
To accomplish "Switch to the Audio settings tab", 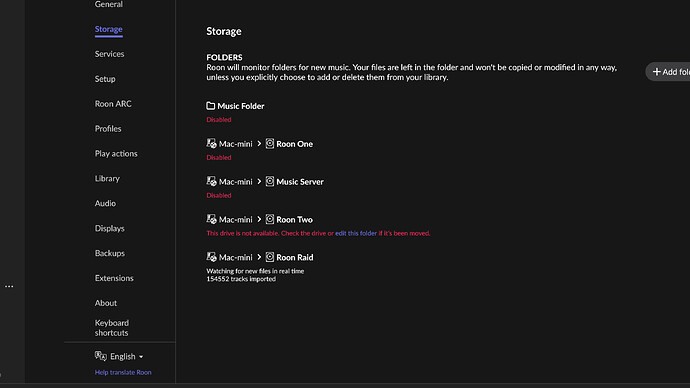I will tap(105, 203).
